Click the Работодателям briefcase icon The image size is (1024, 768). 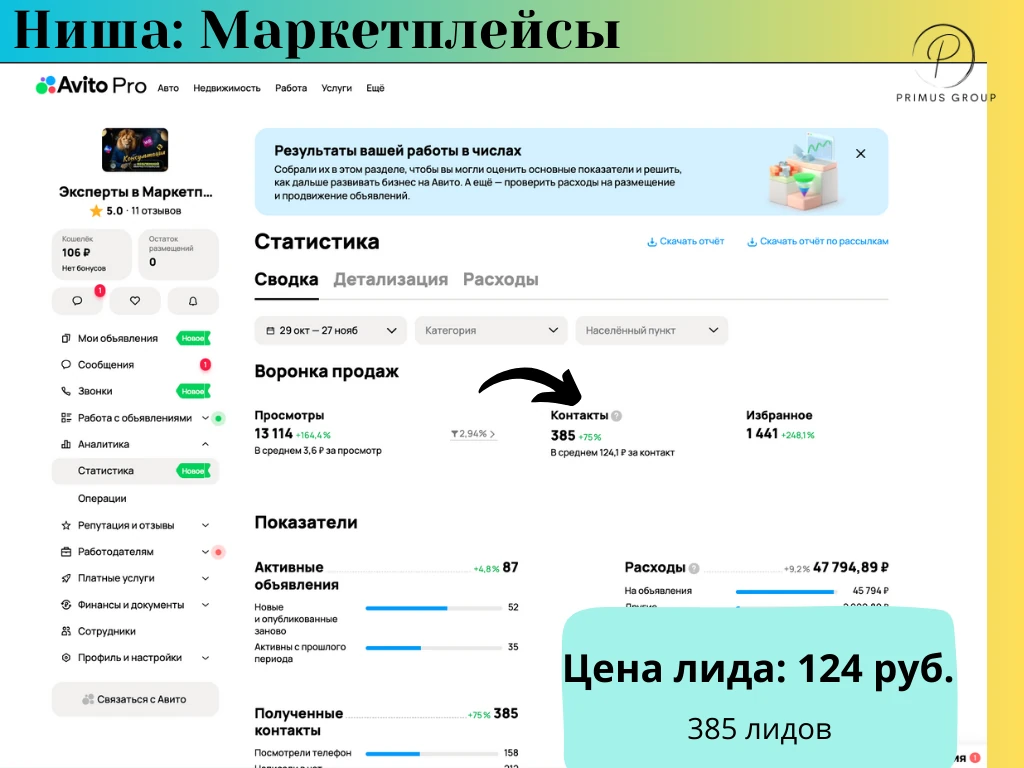coord(66,552)
